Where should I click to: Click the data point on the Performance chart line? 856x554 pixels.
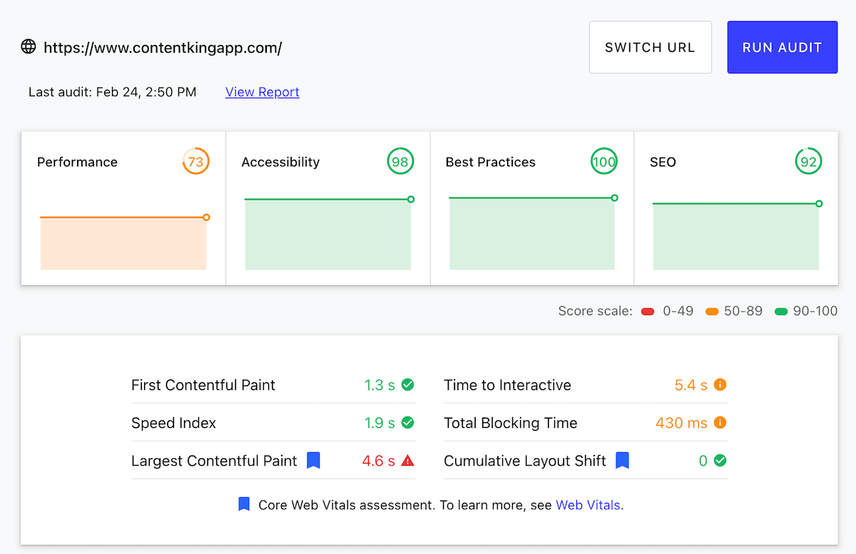point(206,217)
